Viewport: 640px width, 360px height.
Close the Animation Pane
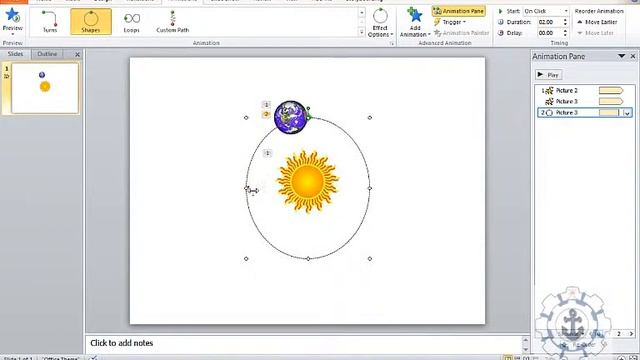point(633,56)
